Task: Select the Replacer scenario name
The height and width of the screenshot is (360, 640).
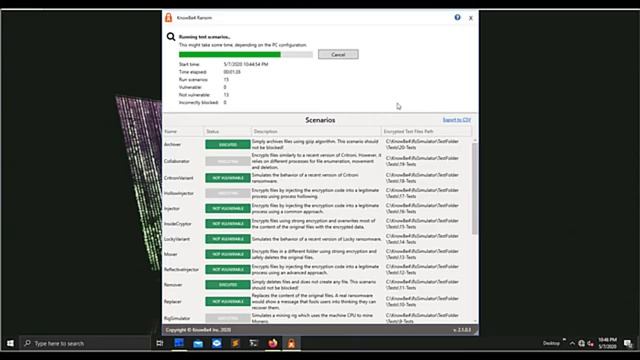Action: tap(173, 302)
